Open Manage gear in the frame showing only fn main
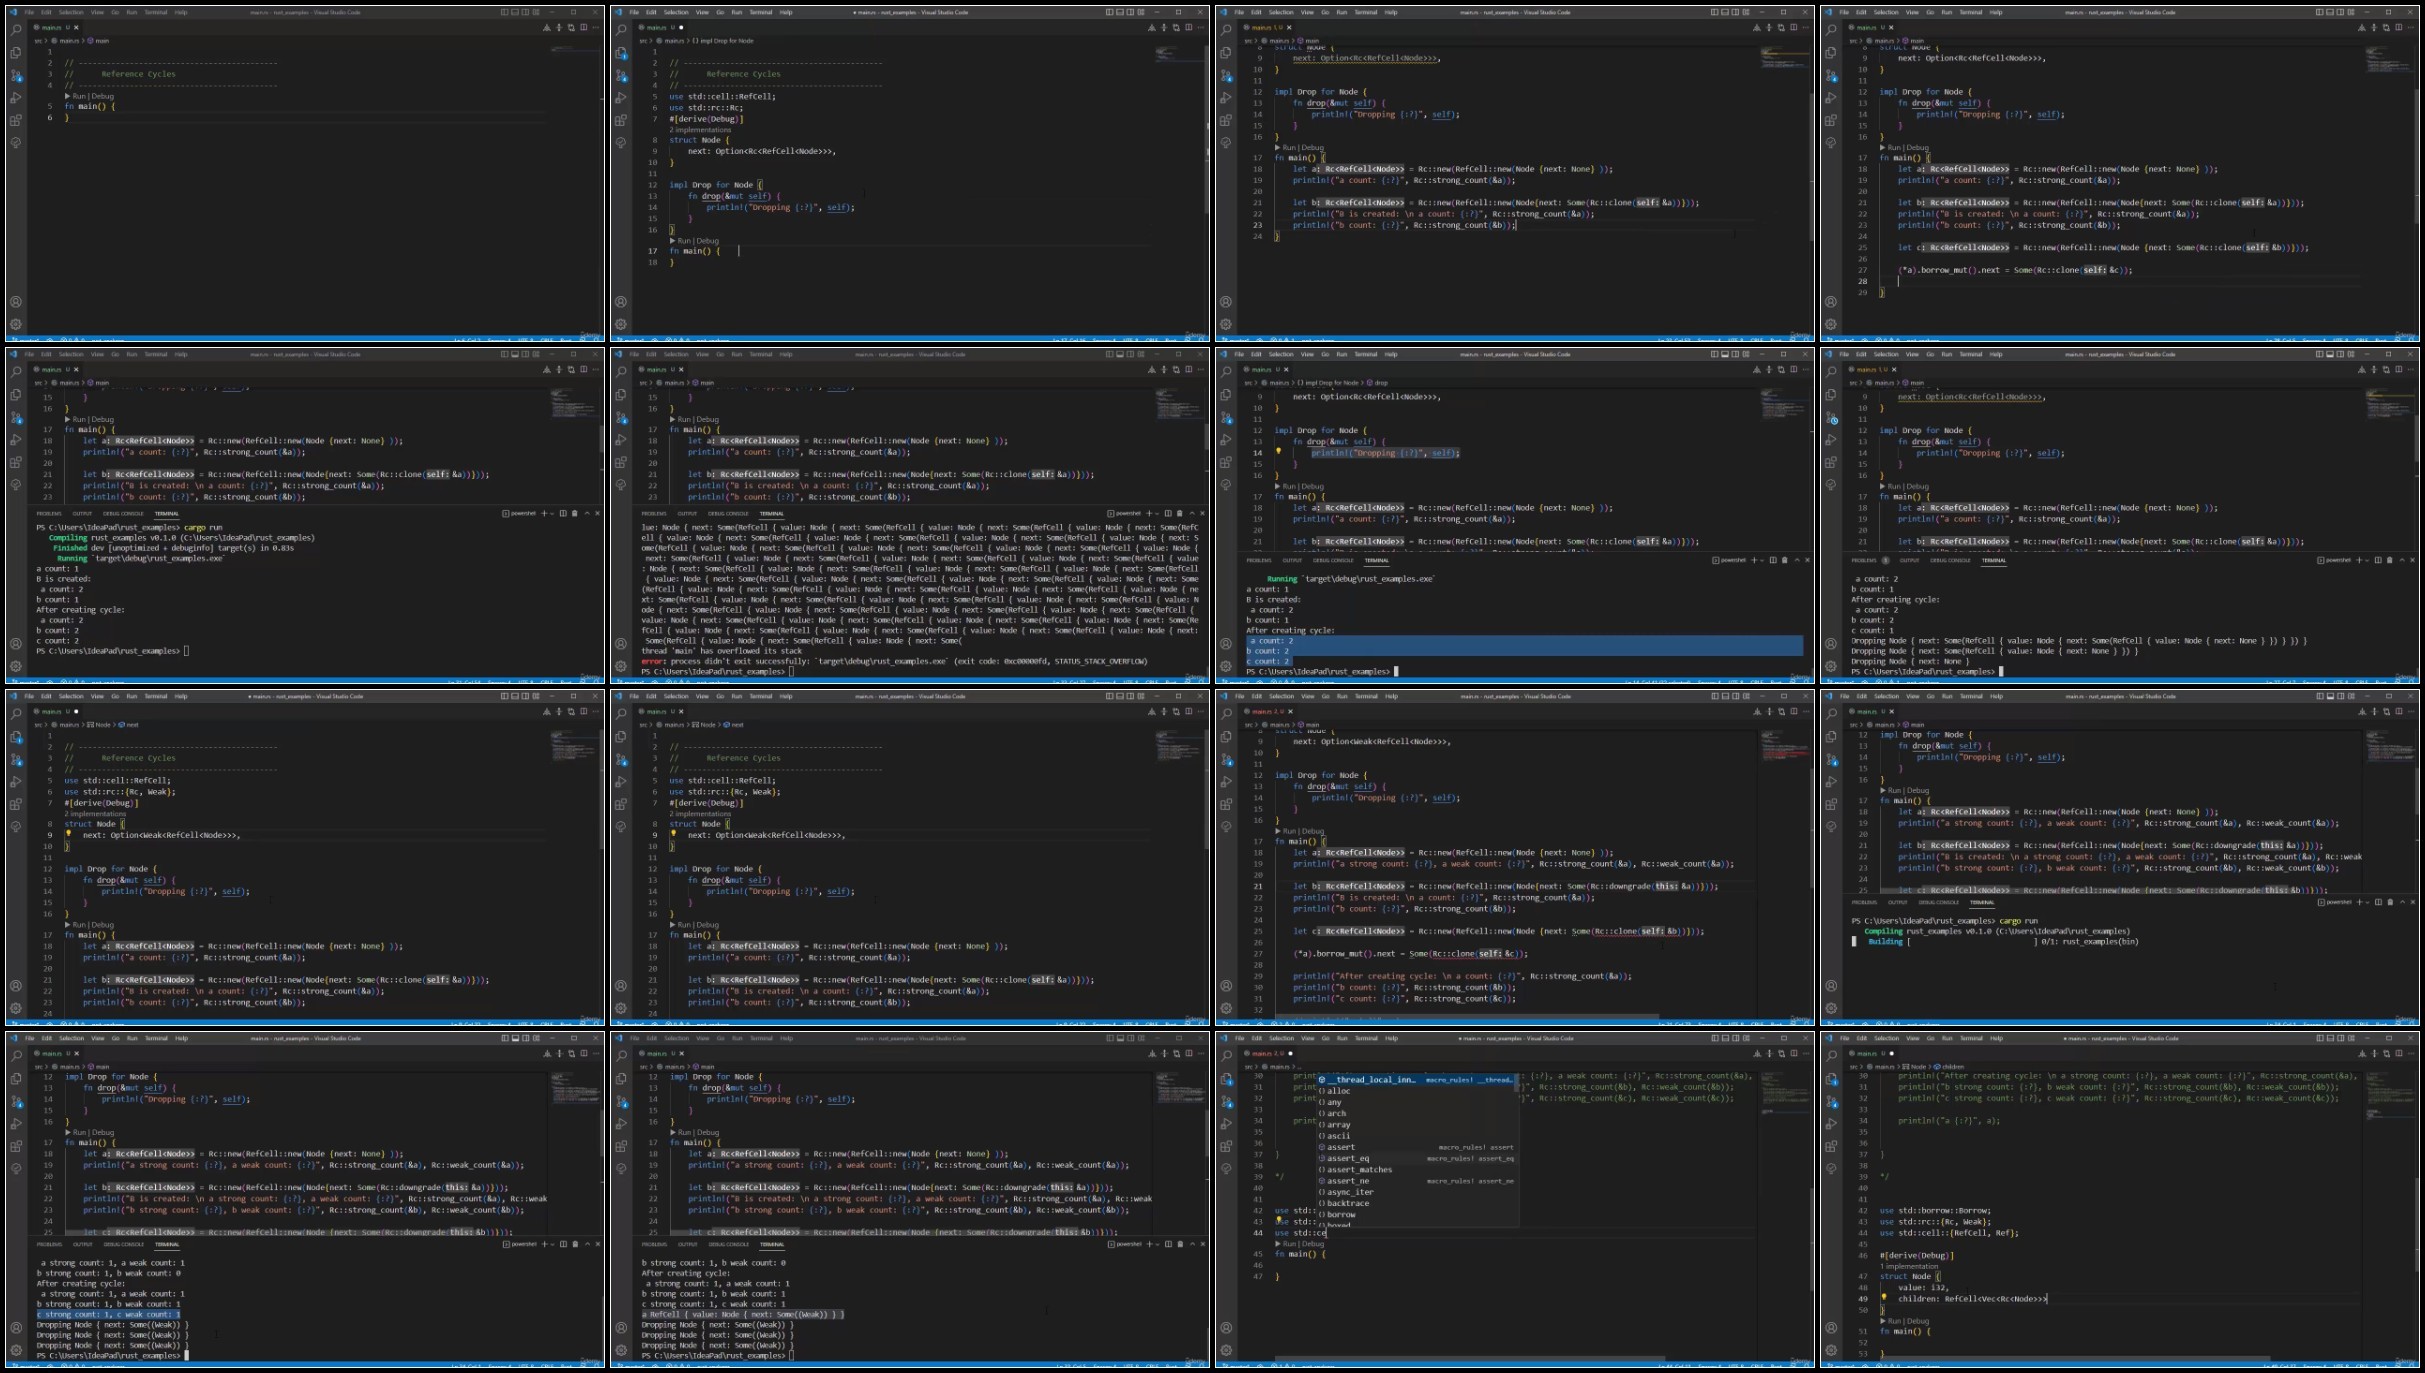 pos(16,324)
